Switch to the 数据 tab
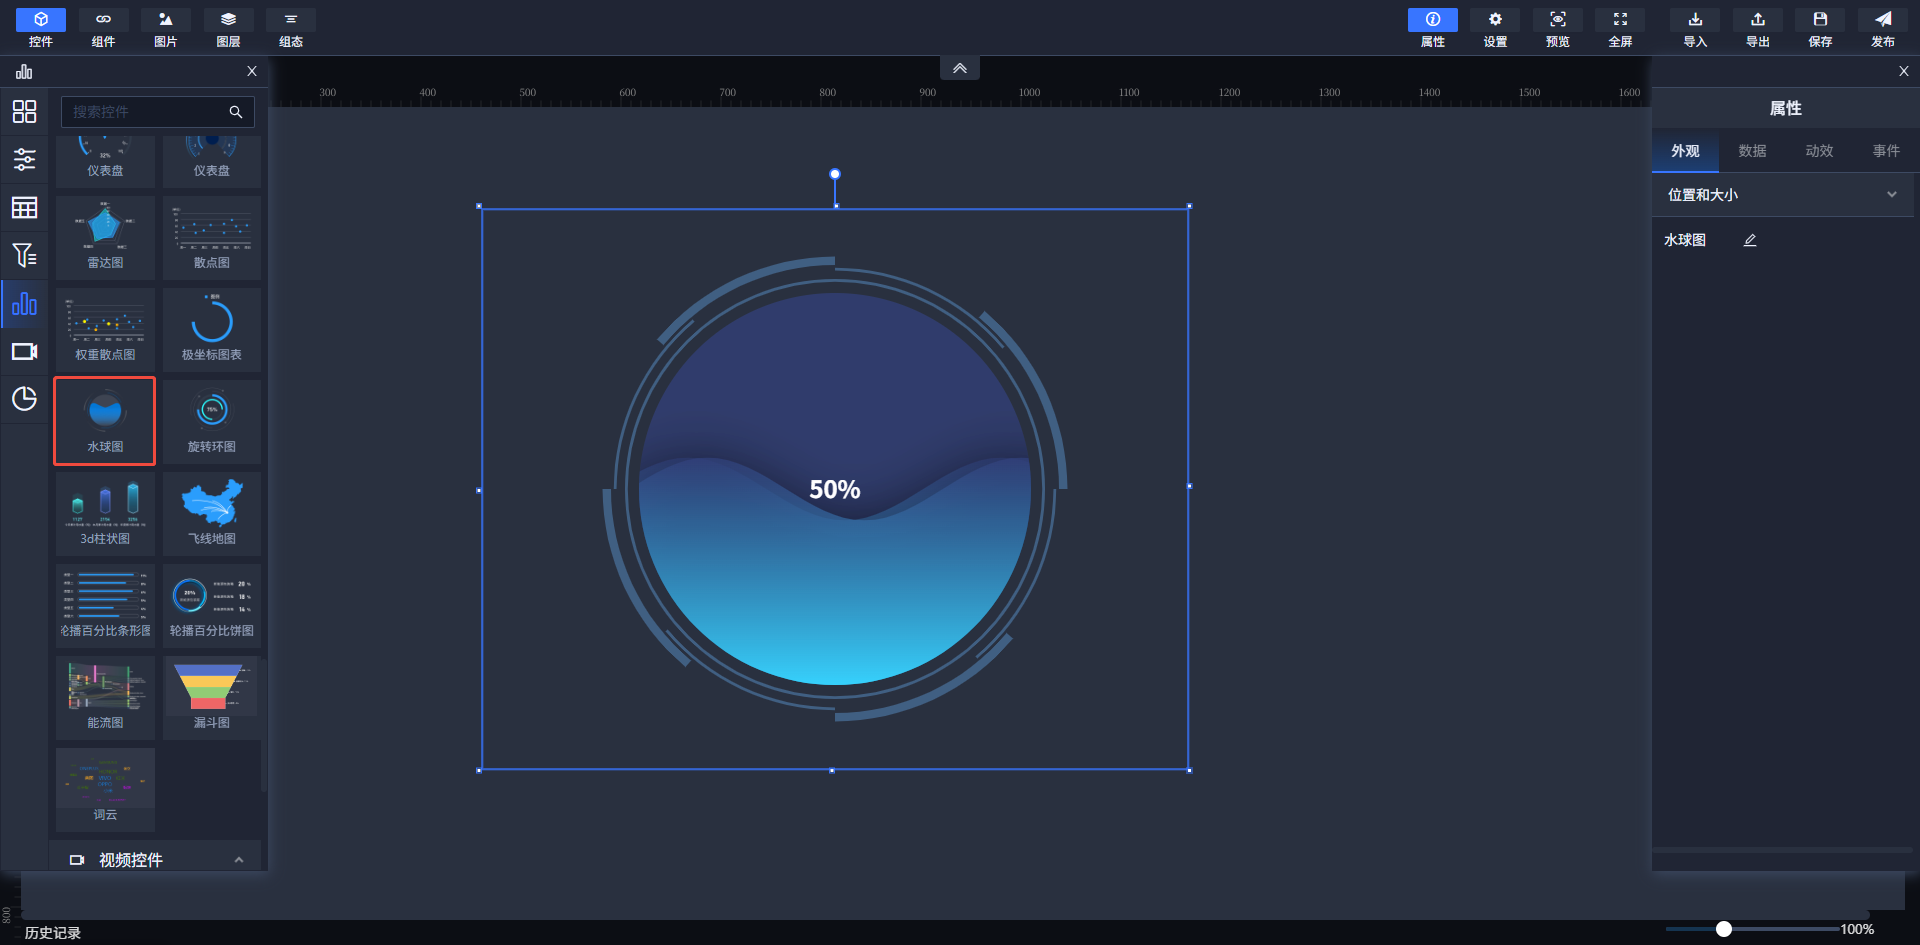Screen dimensions: 1920x945 [x=1752, y=151]
